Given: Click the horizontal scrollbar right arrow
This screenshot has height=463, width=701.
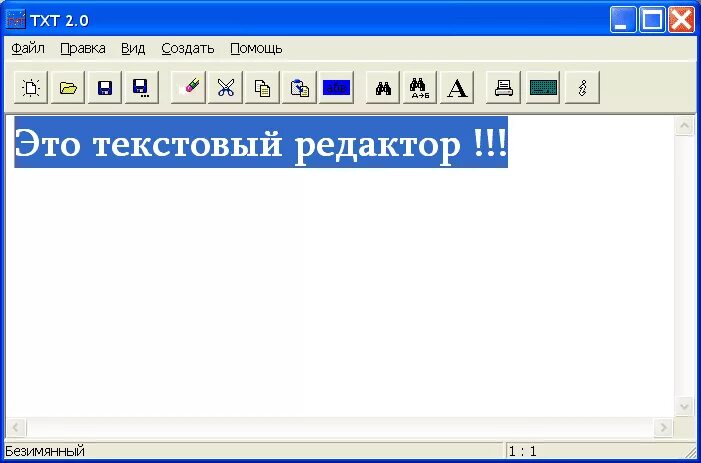Looking at the screenshot, I should tap(663, 428).
